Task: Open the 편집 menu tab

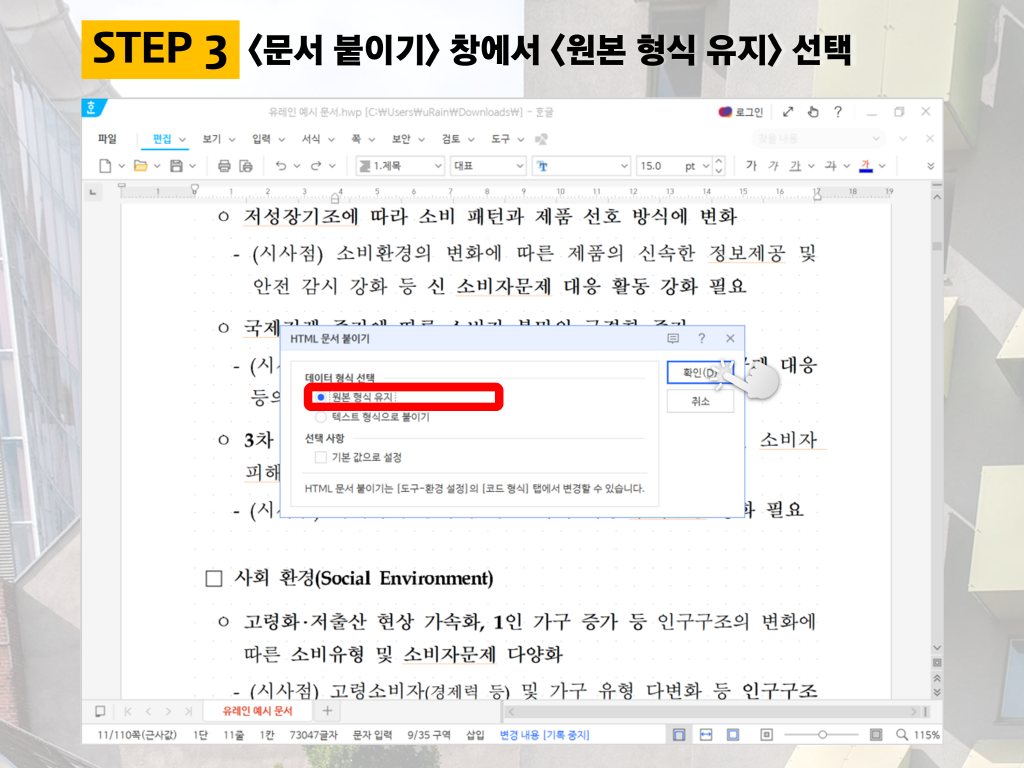Action: [162, 138]
